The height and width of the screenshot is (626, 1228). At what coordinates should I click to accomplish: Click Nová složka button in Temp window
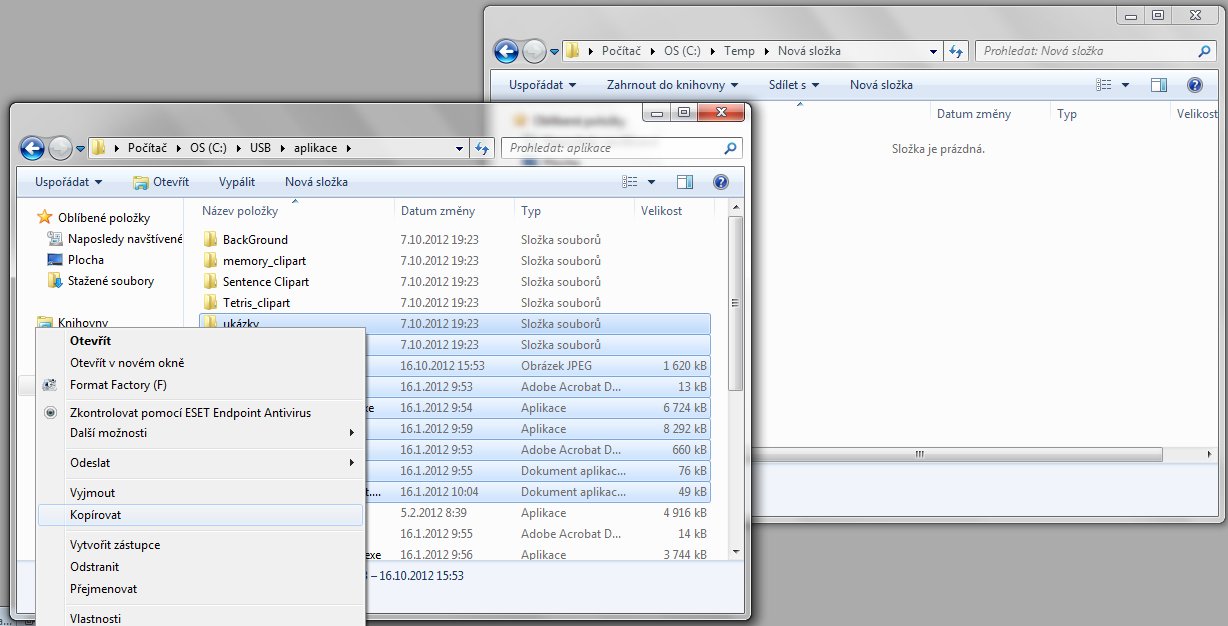click(x=881, y=85)
